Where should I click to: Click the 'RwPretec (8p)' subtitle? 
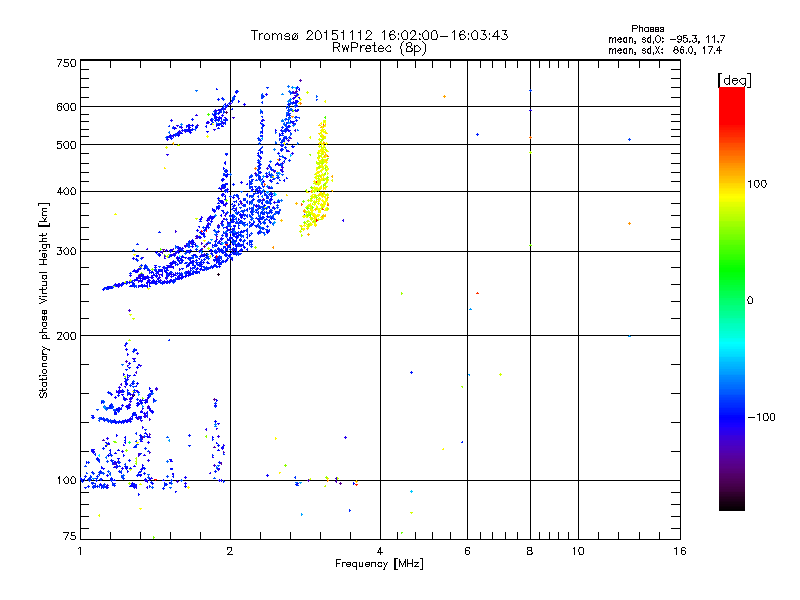pyautogui.click(x=379, y=48)
